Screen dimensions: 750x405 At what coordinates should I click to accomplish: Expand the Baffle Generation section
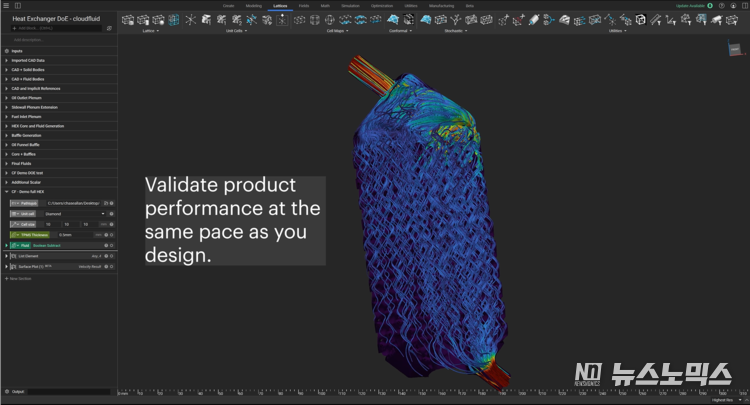(x=6, y=135)
